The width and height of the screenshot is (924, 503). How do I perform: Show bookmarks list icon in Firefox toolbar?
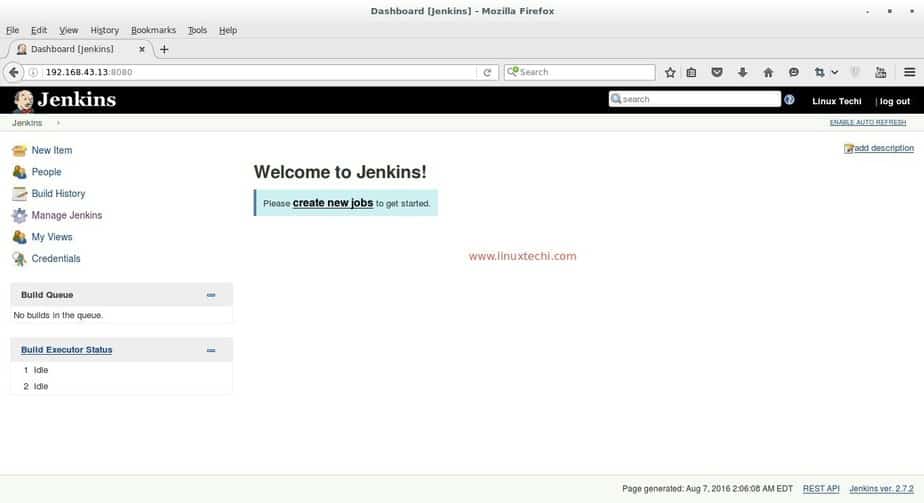[x=691, y=72]
